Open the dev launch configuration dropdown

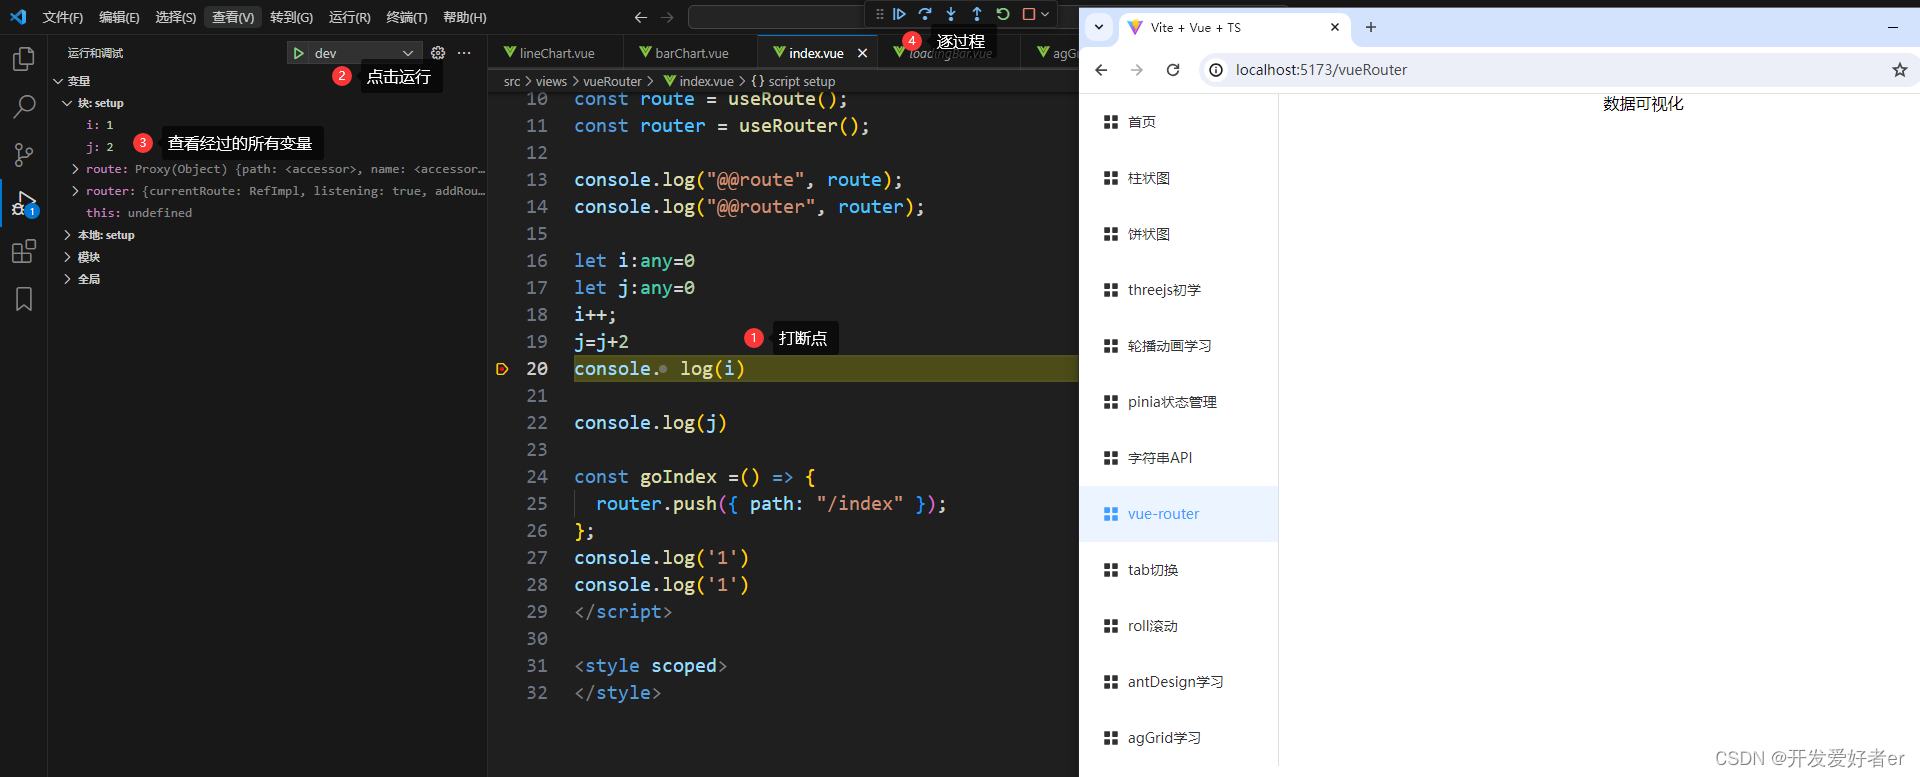pyautogui.click(x=366, y=53)
